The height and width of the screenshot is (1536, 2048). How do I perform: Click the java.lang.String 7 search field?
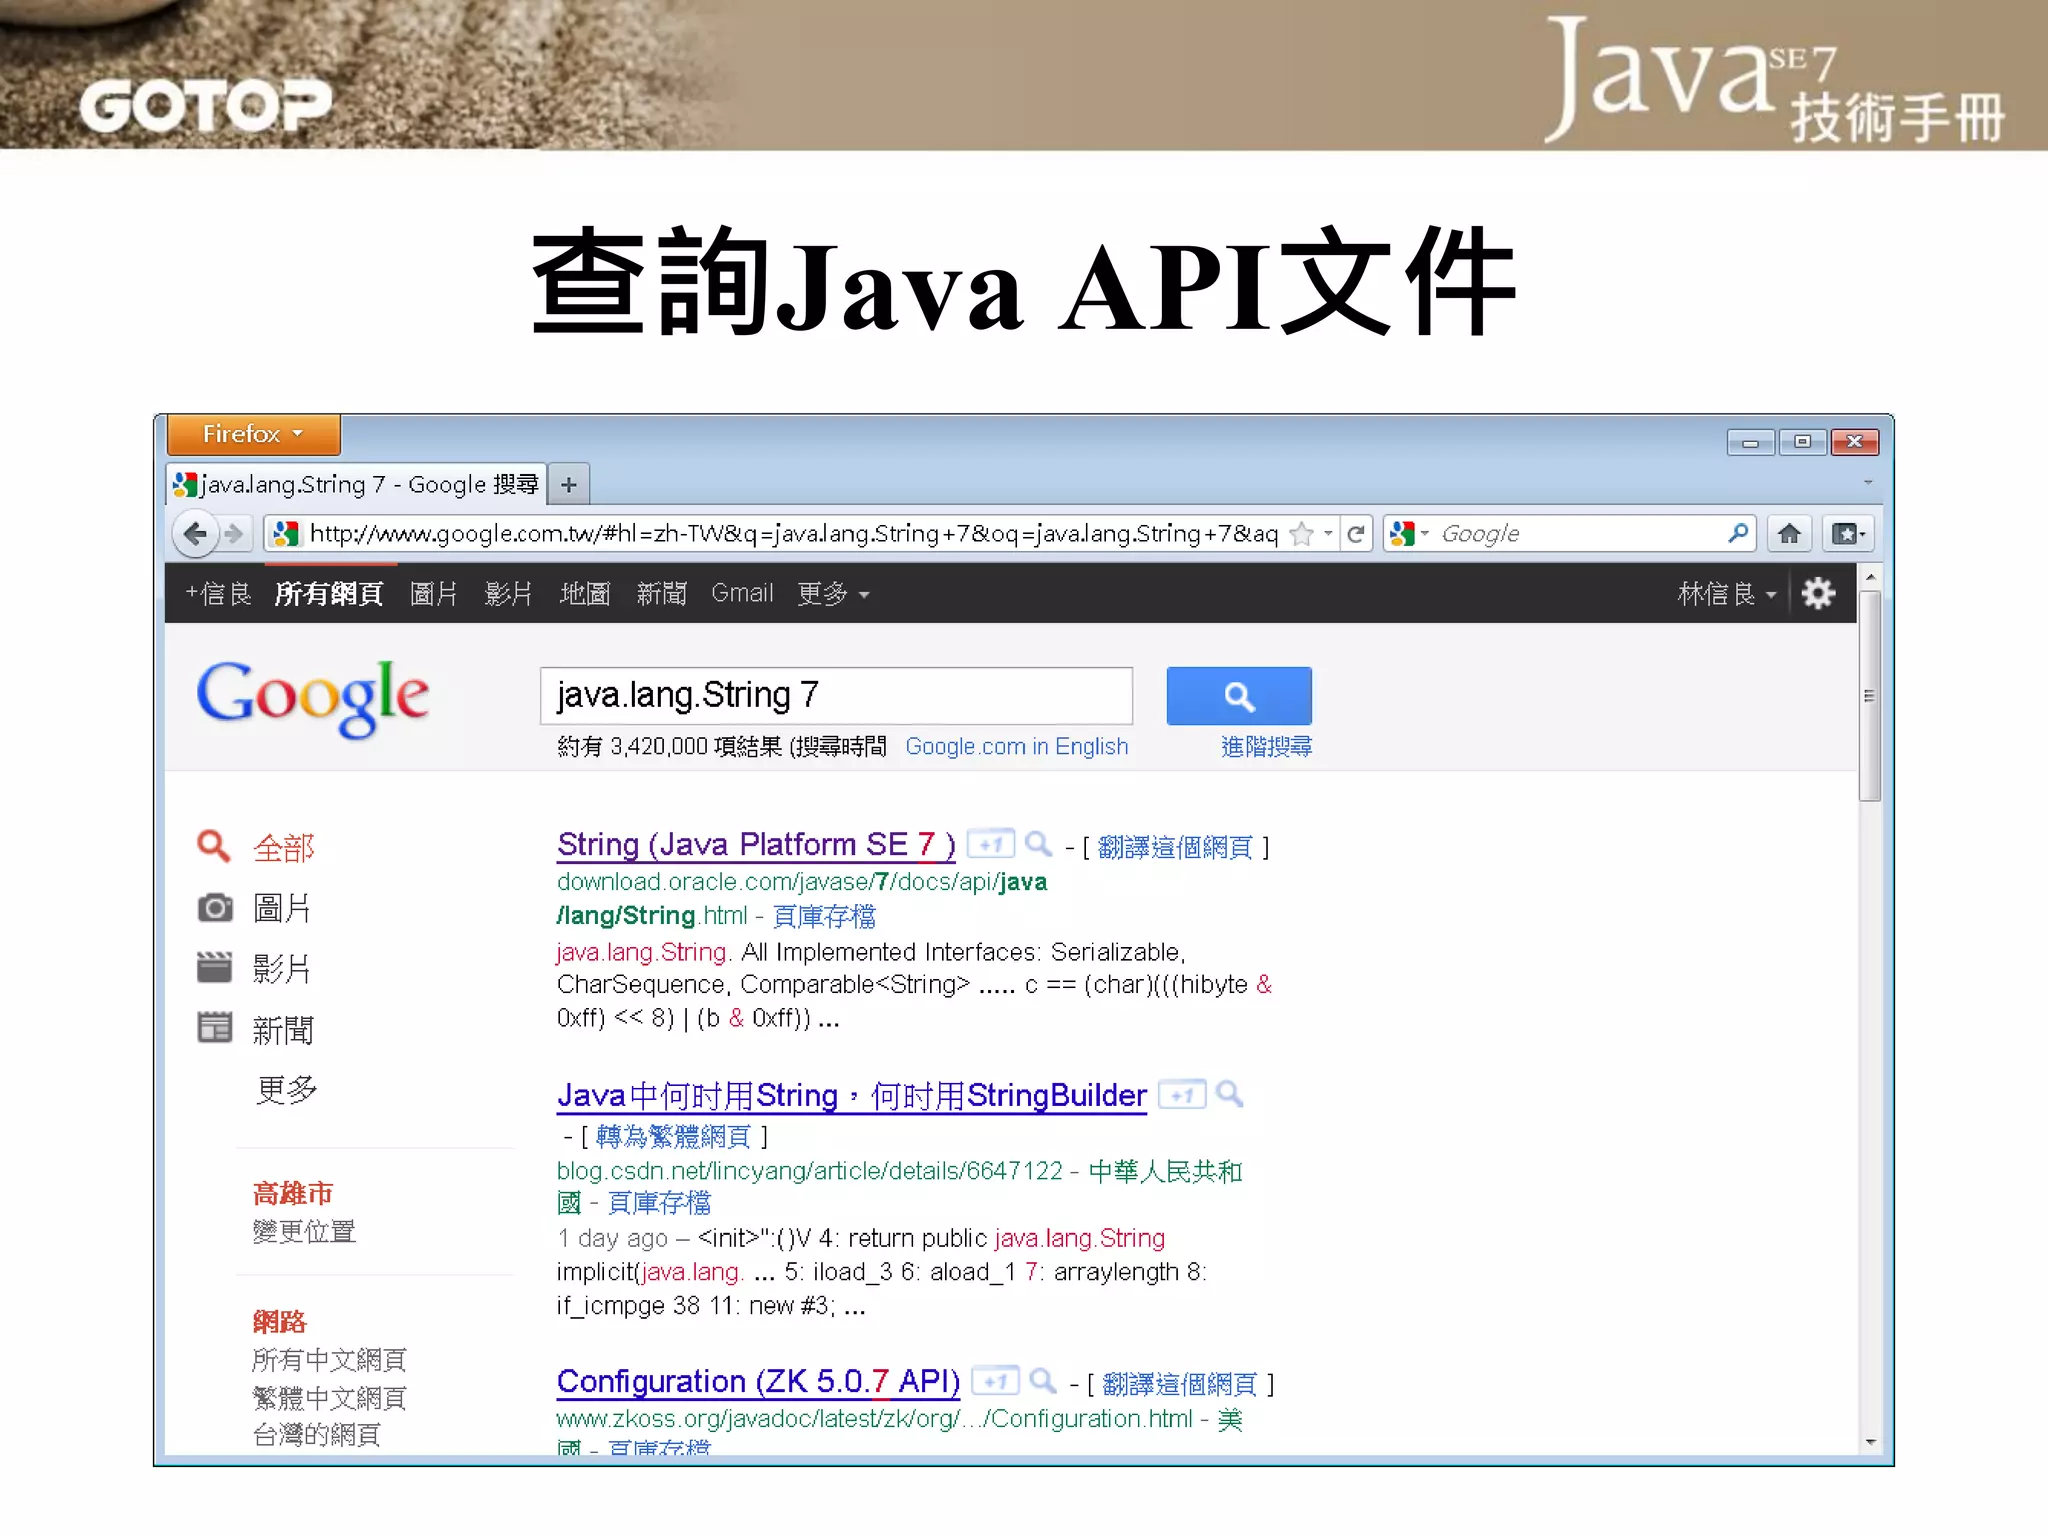pyautogui.click(x=836, y=696)
